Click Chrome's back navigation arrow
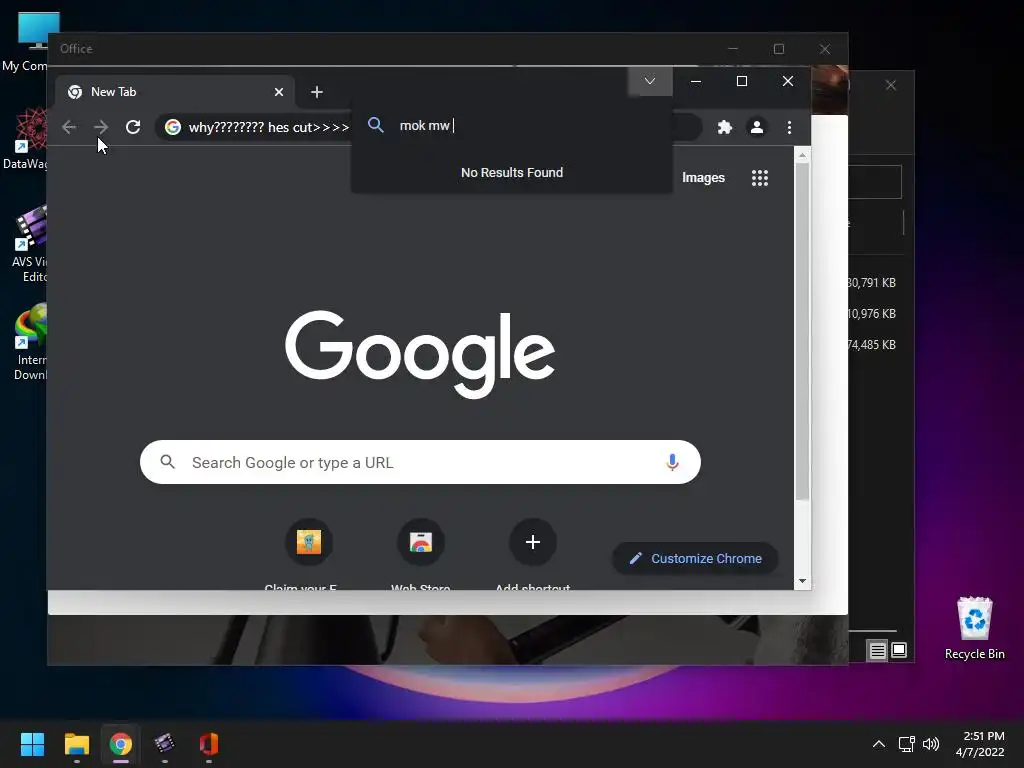1024x768 pixels. 69,127
